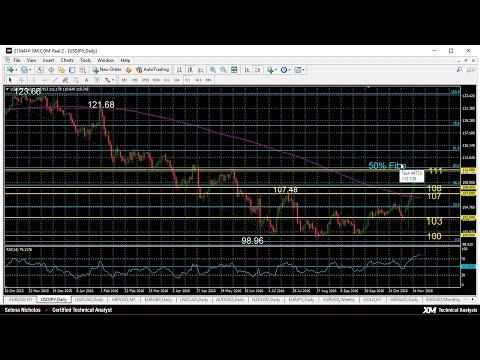Select the '98.96' price label on chart

252,241
